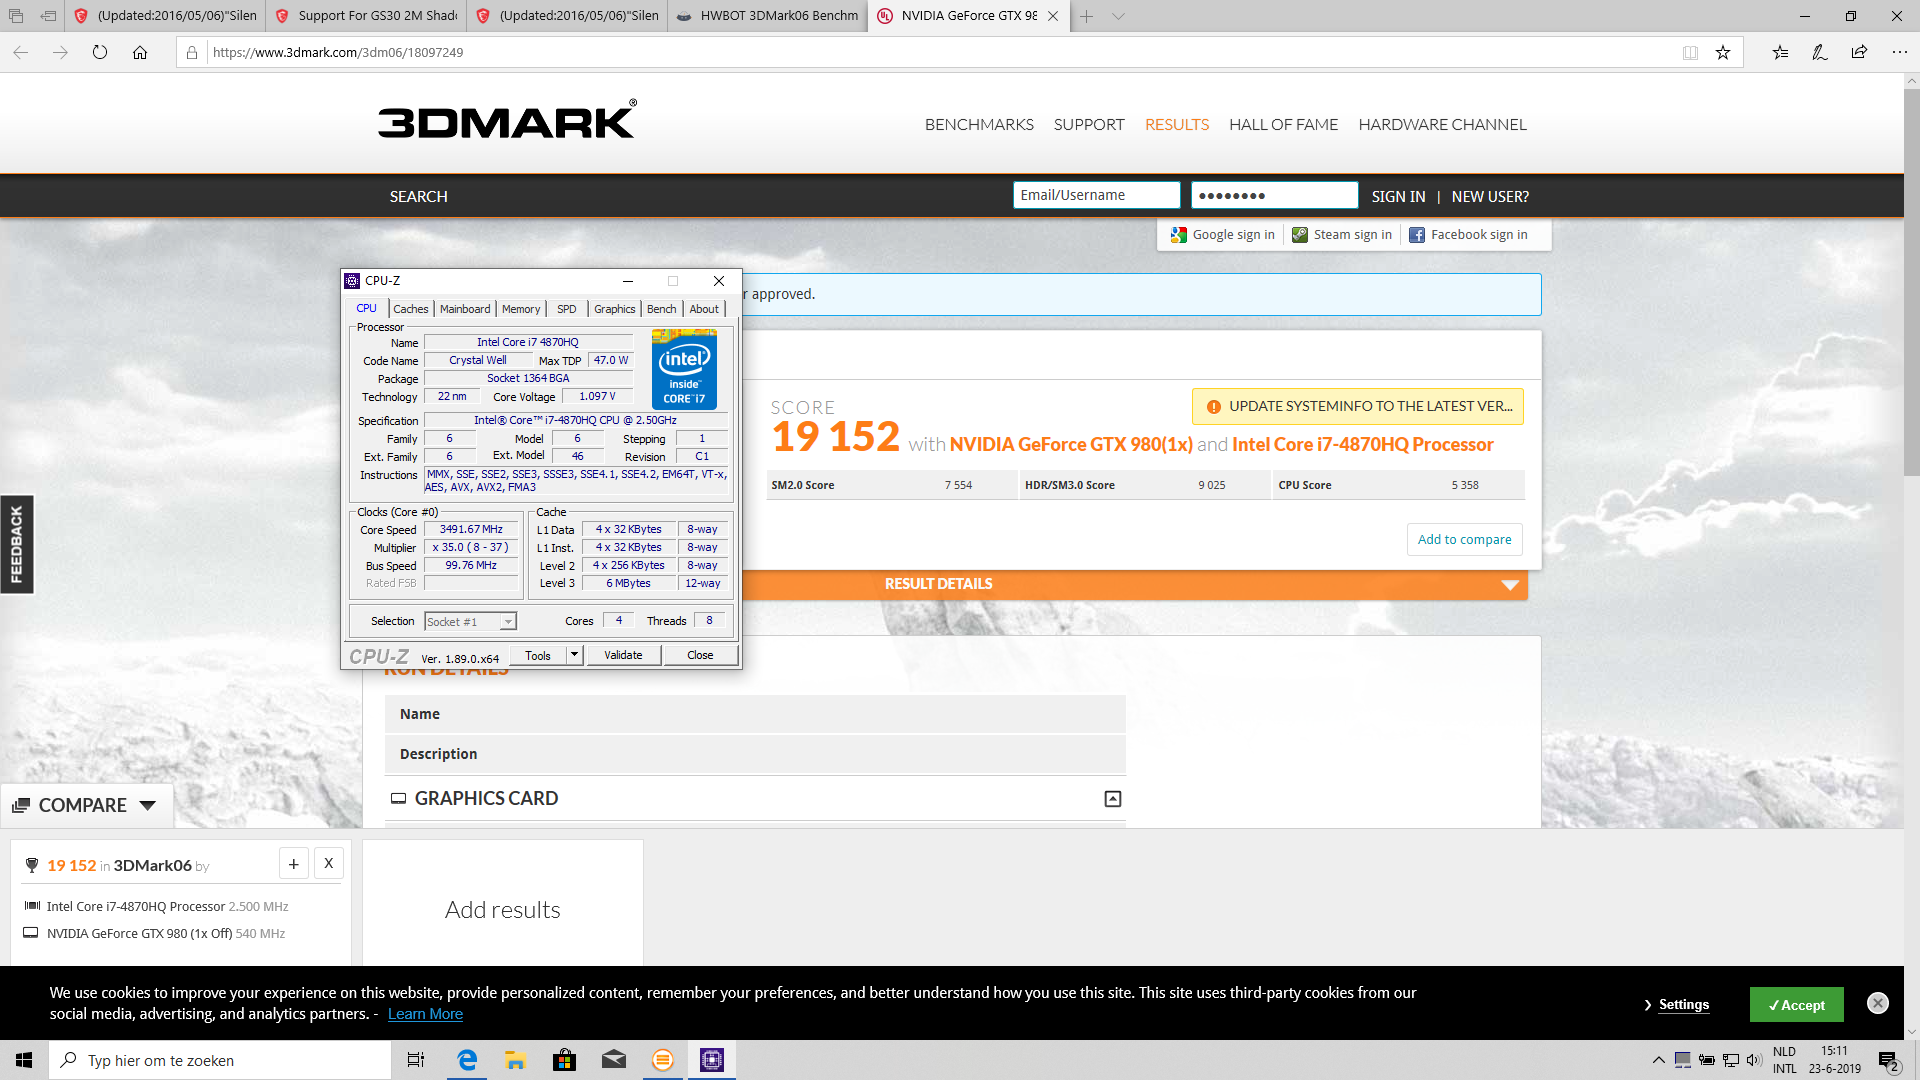This screenshot has width=1920, height=1080.
Task: Click the share page icon
Action: (x=1859, y=52)
